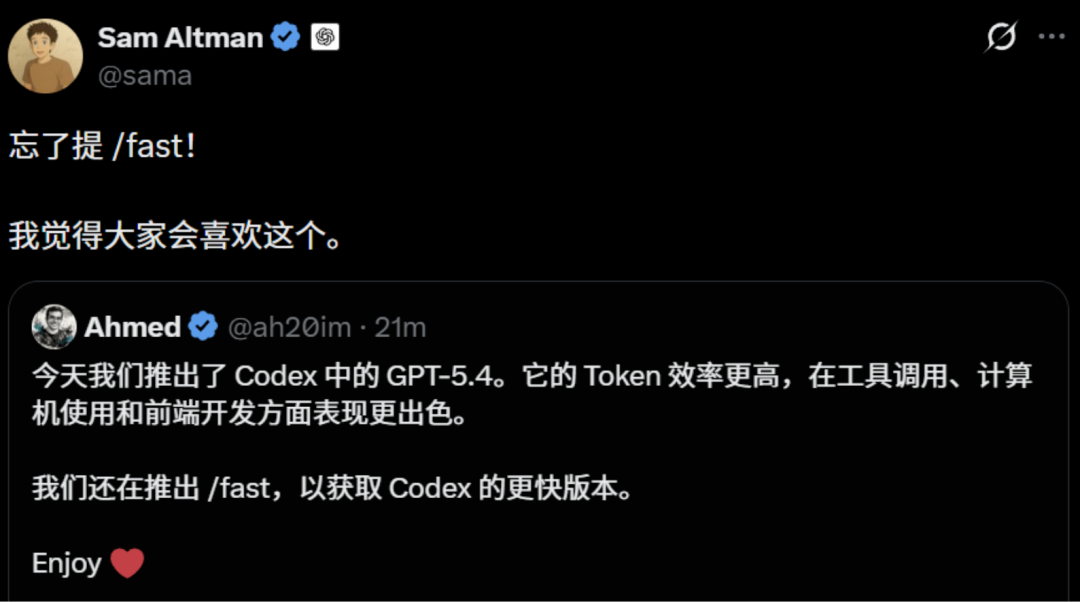1080x602 pixels.
Task: Click the GPT-5.4 text in quoted tweet
Action: [440, 376]
